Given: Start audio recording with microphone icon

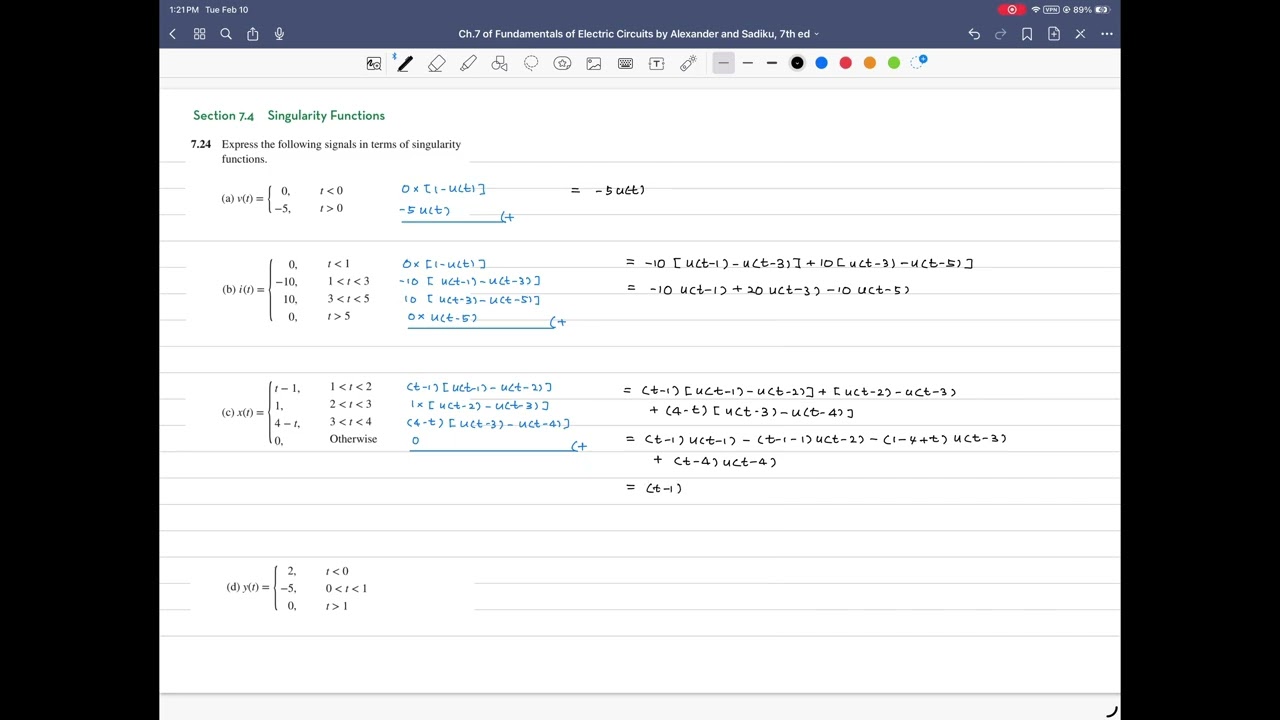Looking at the screenshot, I should pyautogui.click(x=279, y=34).
